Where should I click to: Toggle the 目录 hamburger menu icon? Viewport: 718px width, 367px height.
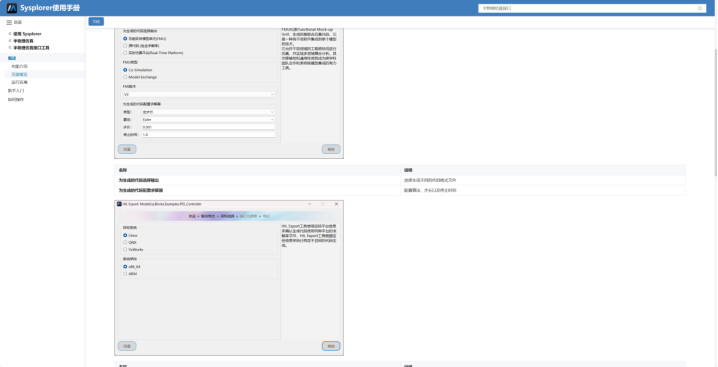tap(9, 22)
